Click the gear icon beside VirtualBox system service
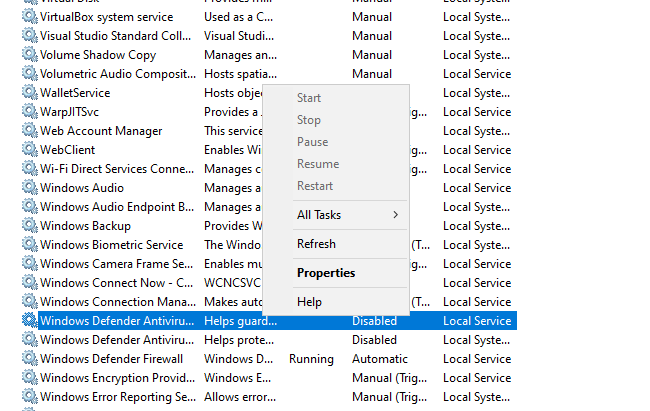The height and width of the screenshot is (411, 650). click(x=29, y=17)
